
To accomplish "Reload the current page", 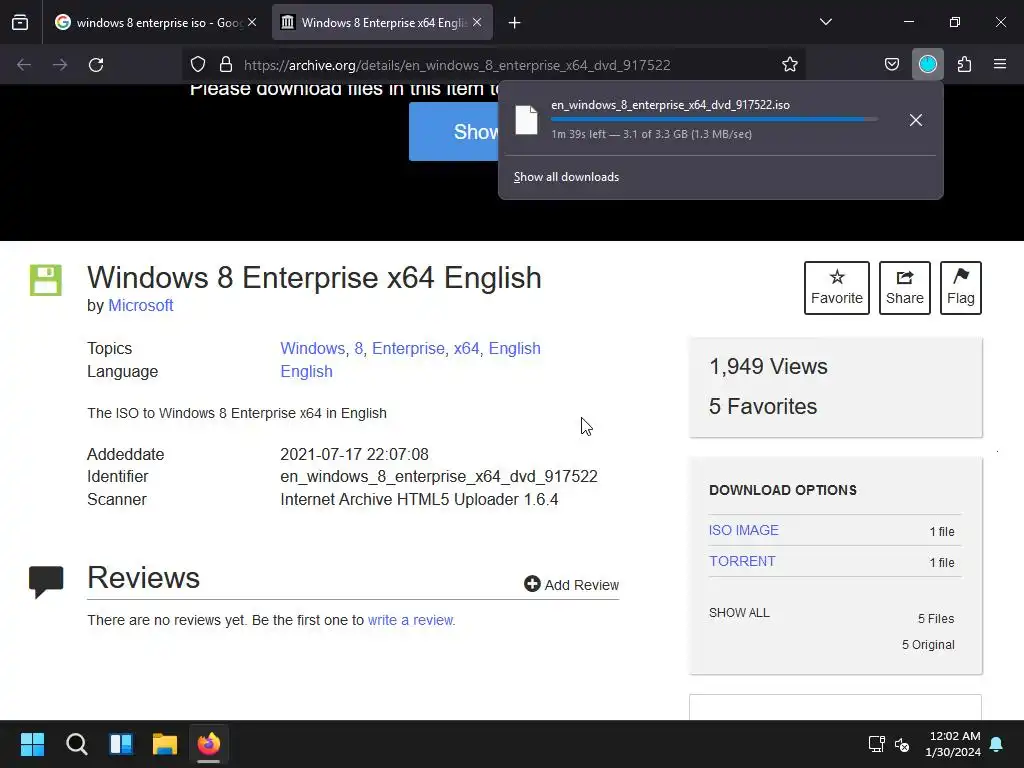I will tap(96, 65).
